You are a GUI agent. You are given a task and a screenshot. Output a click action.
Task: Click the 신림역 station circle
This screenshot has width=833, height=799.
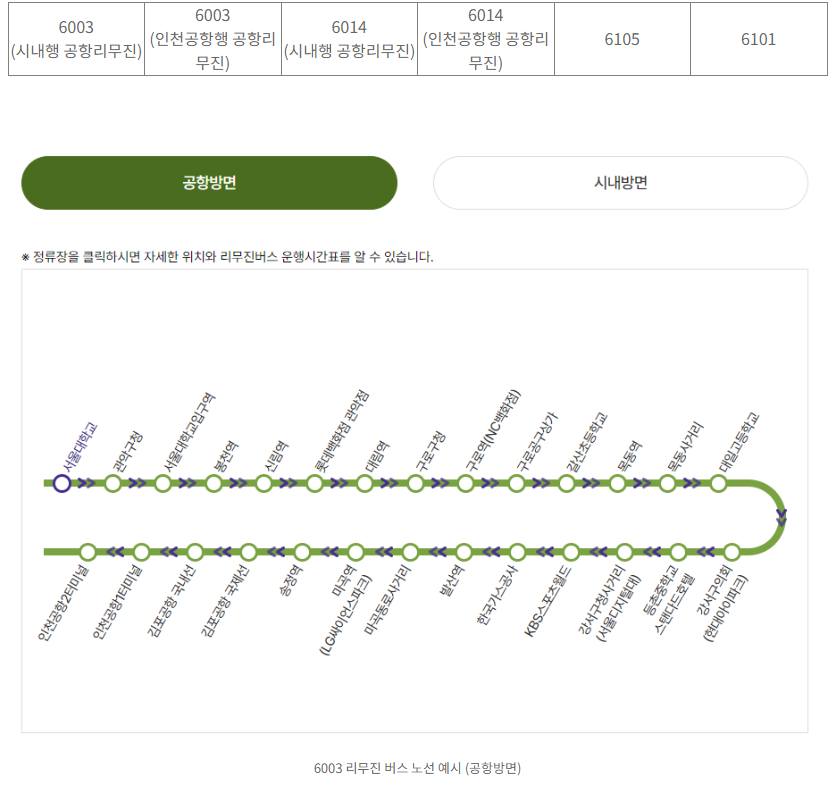click(x=262, y=483)
